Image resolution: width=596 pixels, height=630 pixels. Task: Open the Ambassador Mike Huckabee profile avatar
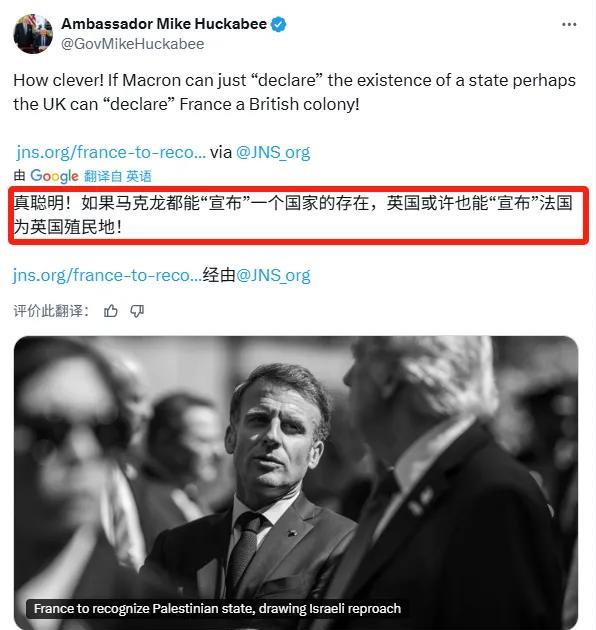coord(33,34)
